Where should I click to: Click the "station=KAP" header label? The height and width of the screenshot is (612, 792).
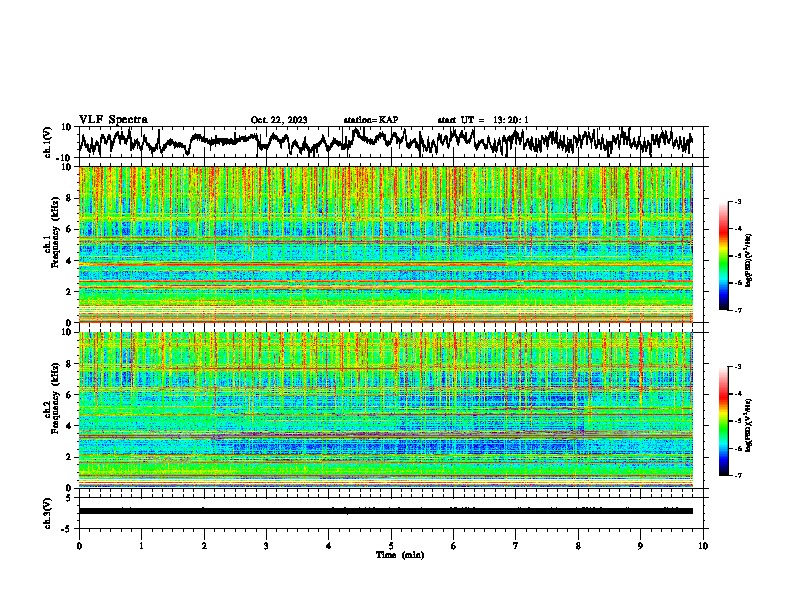(371, 120)
